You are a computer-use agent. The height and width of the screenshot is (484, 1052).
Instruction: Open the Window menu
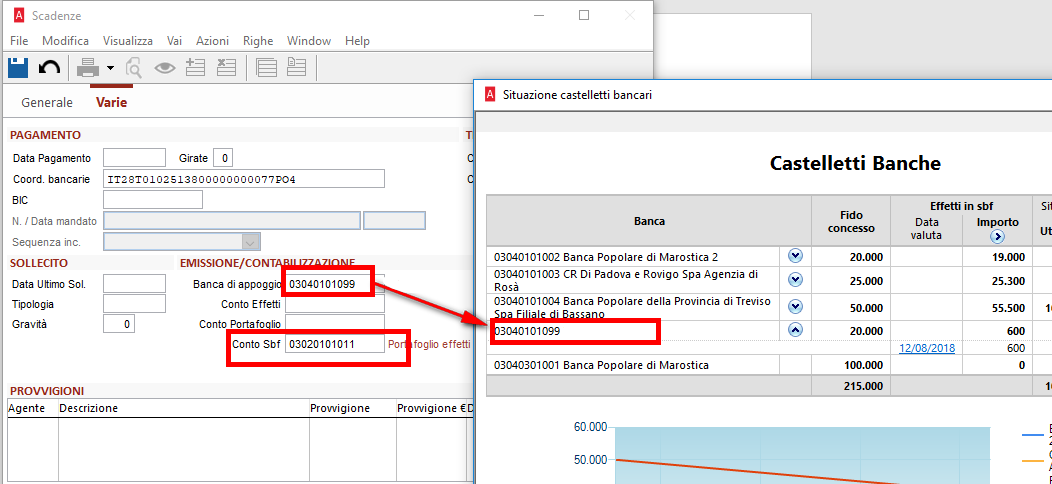pyautogui.click(x=309, y=41)
